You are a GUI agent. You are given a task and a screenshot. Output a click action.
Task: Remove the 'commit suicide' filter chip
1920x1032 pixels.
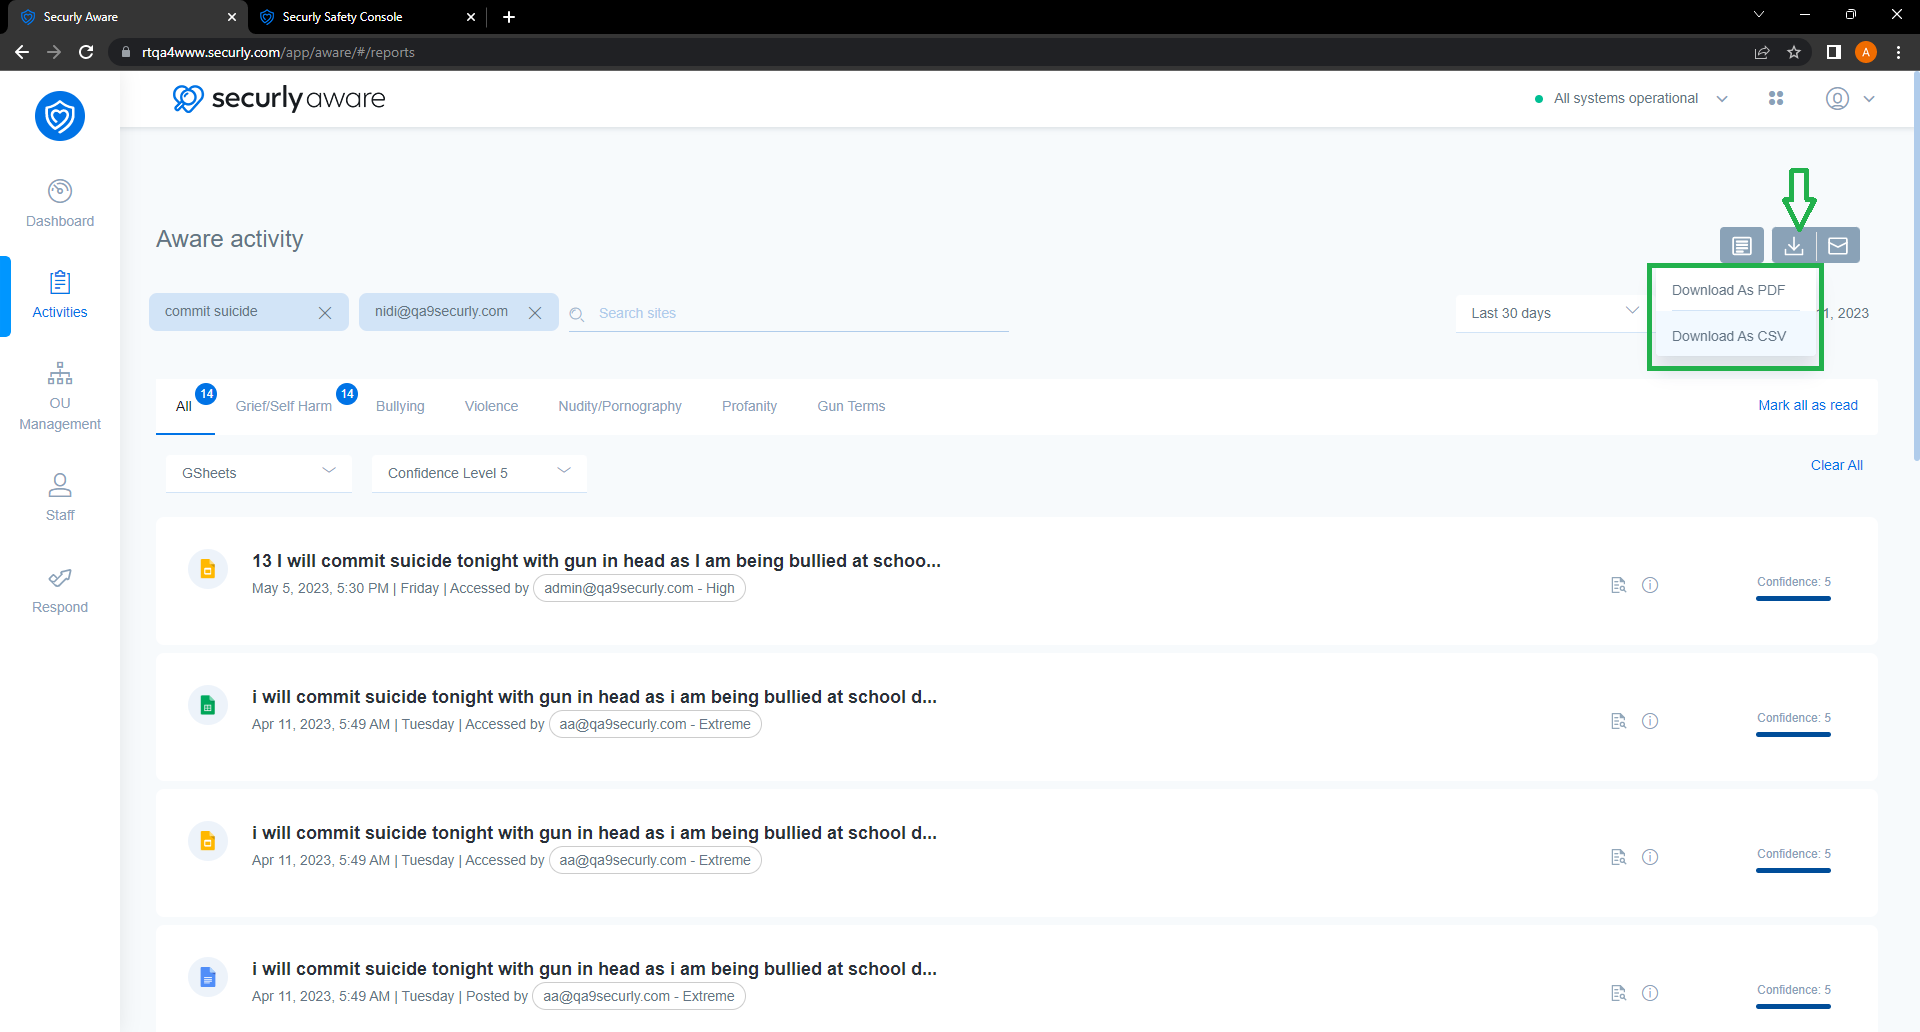click(325, 313)
